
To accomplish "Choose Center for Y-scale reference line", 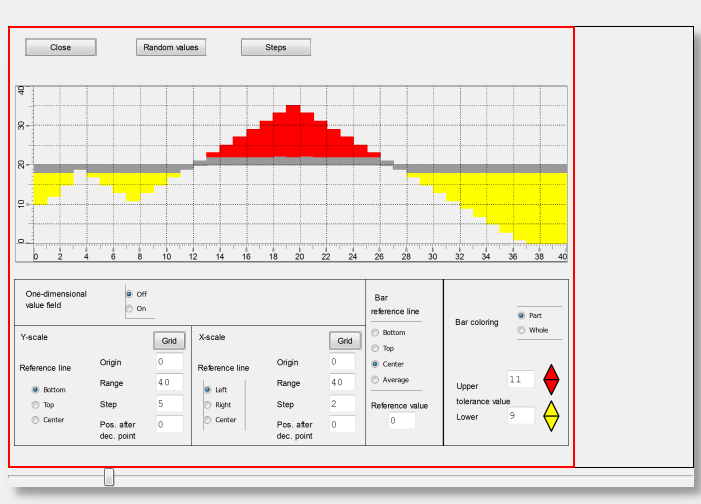I will click(x=36, y=420).
